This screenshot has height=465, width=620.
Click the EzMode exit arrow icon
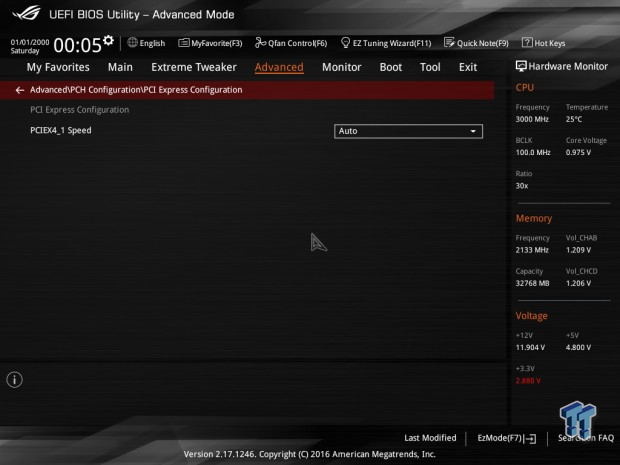(531, 439)
